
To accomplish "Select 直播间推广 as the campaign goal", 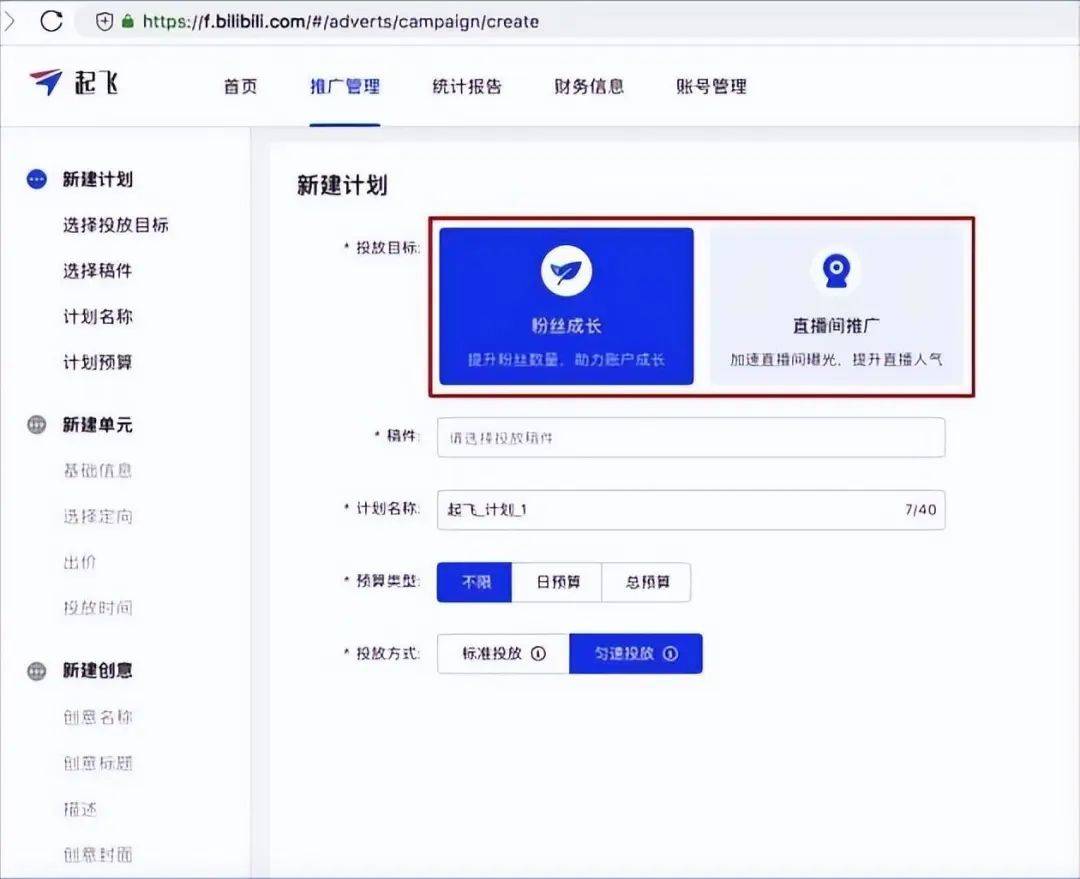I will click(x=836, y=306).
